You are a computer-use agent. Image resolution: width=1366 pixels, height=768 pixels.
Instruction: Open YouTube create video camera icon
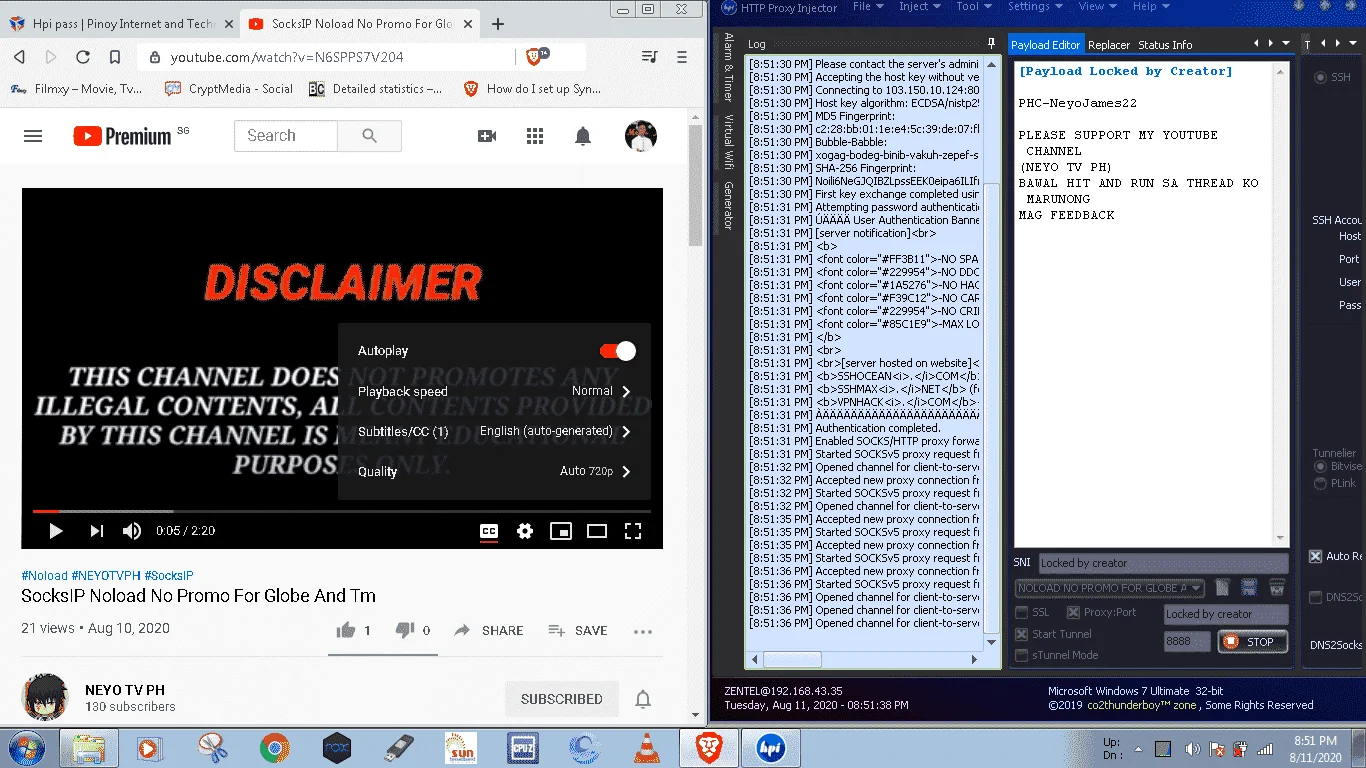pos(487,136)
